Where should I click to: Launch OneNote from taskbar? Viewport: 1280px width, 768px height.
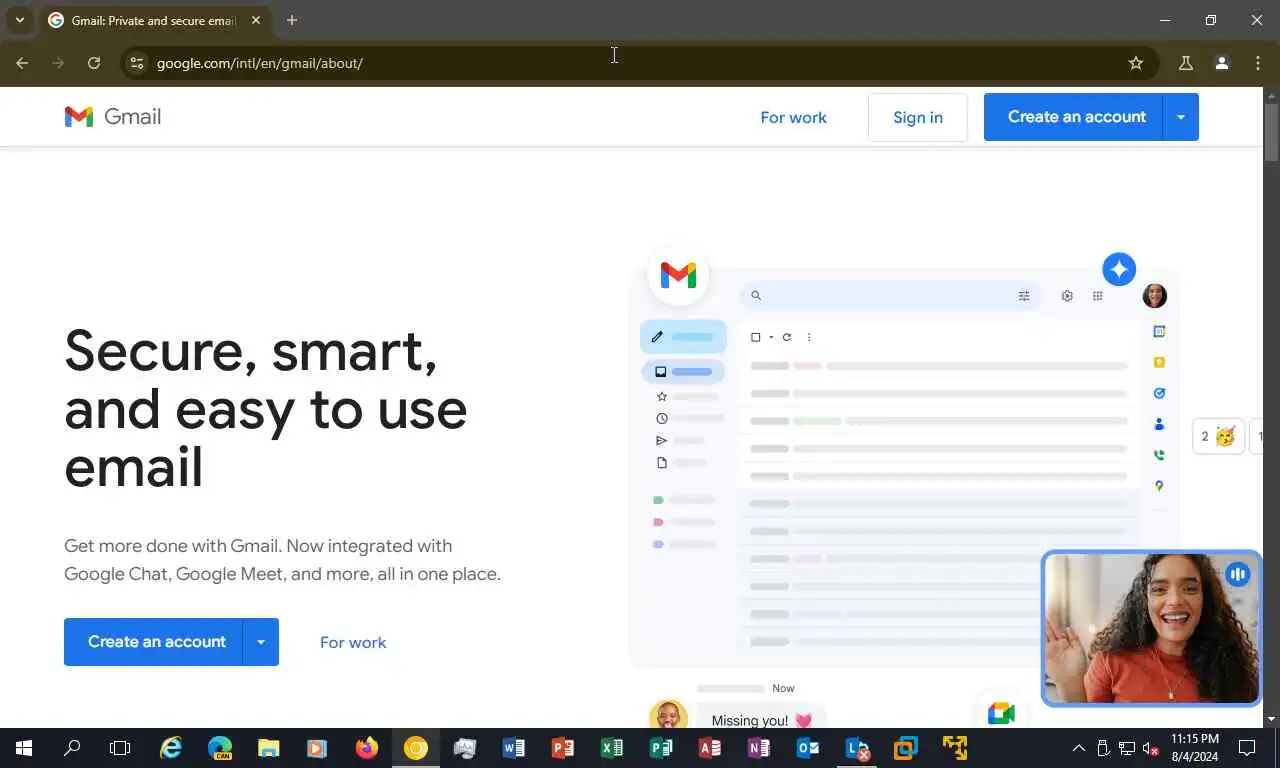tap(759, 748)
